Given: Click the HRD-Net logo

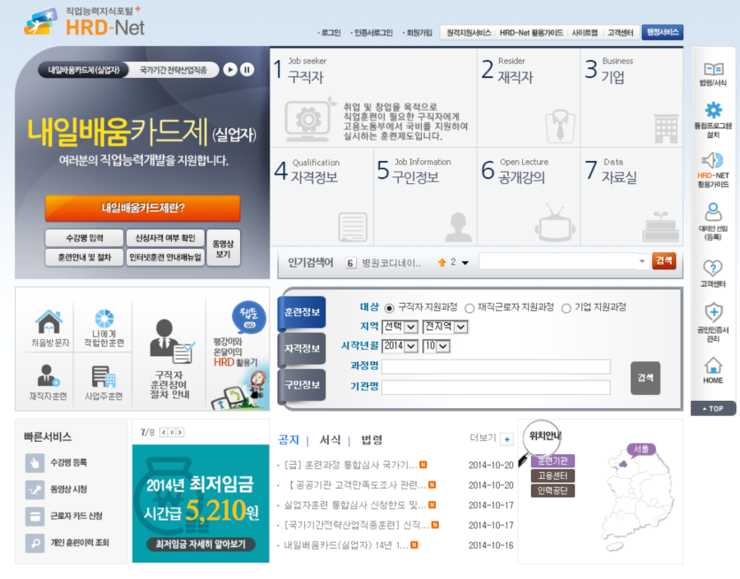Looking at the screenshot, I should click(85, 22).
